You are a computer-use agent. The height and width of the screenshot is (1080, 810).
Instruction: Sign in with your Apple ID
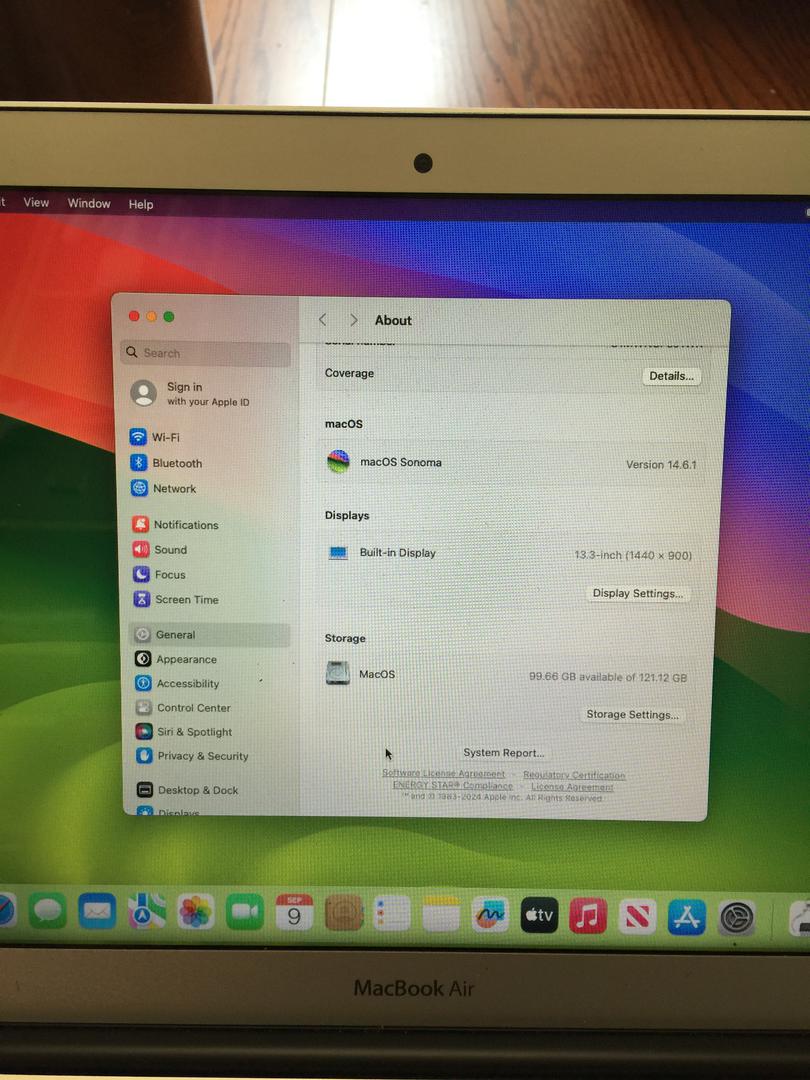coord(190,393)
